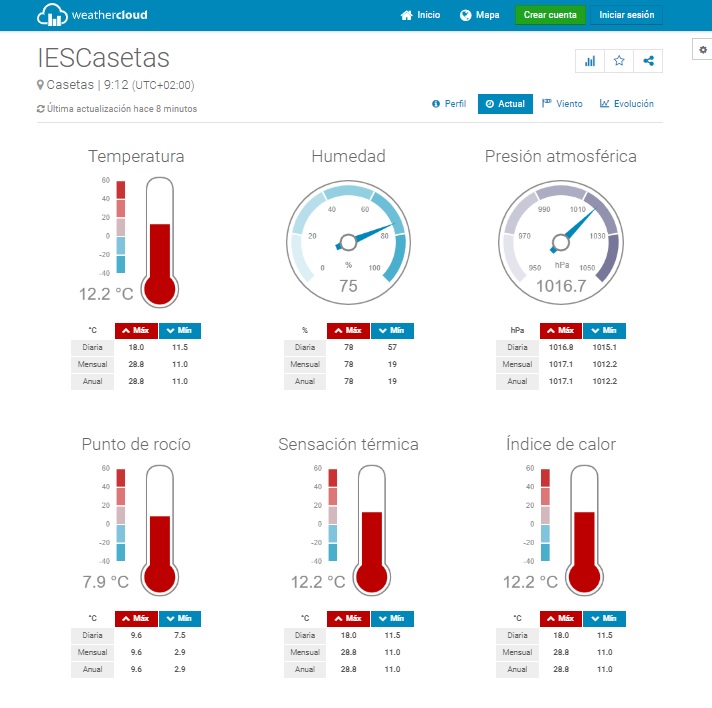
Task: Click the pale pink swatch of Índice de calor scale
Action: [545, 515]
